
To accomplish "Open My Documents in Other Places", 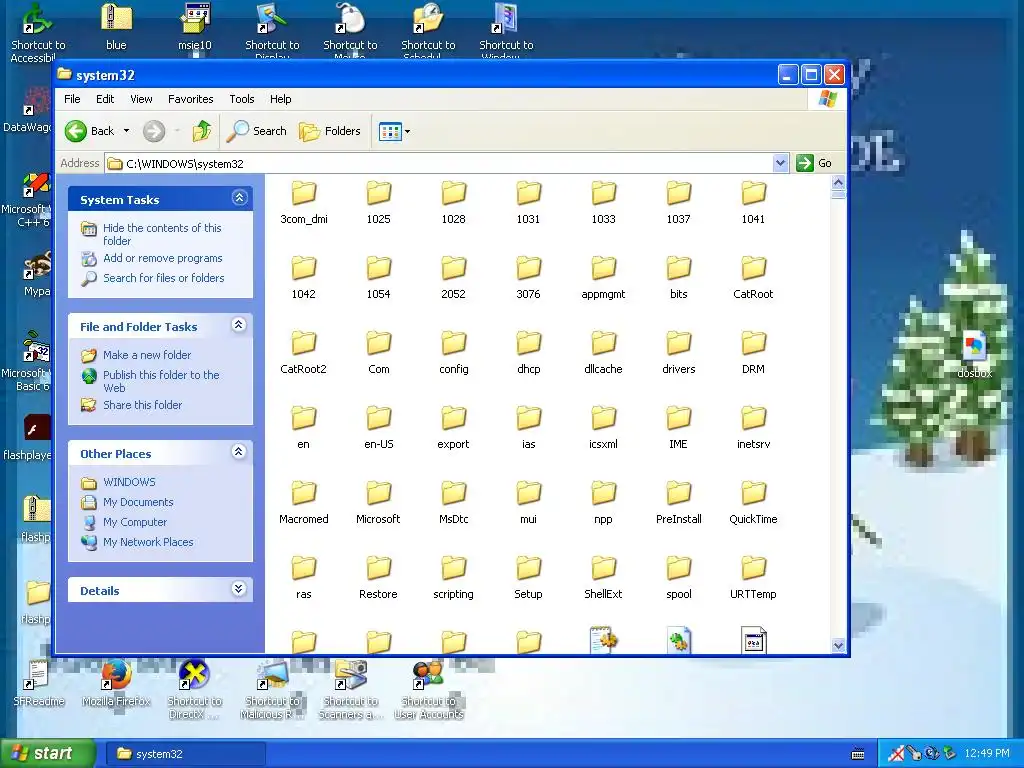I will click(x=138, y=502).
